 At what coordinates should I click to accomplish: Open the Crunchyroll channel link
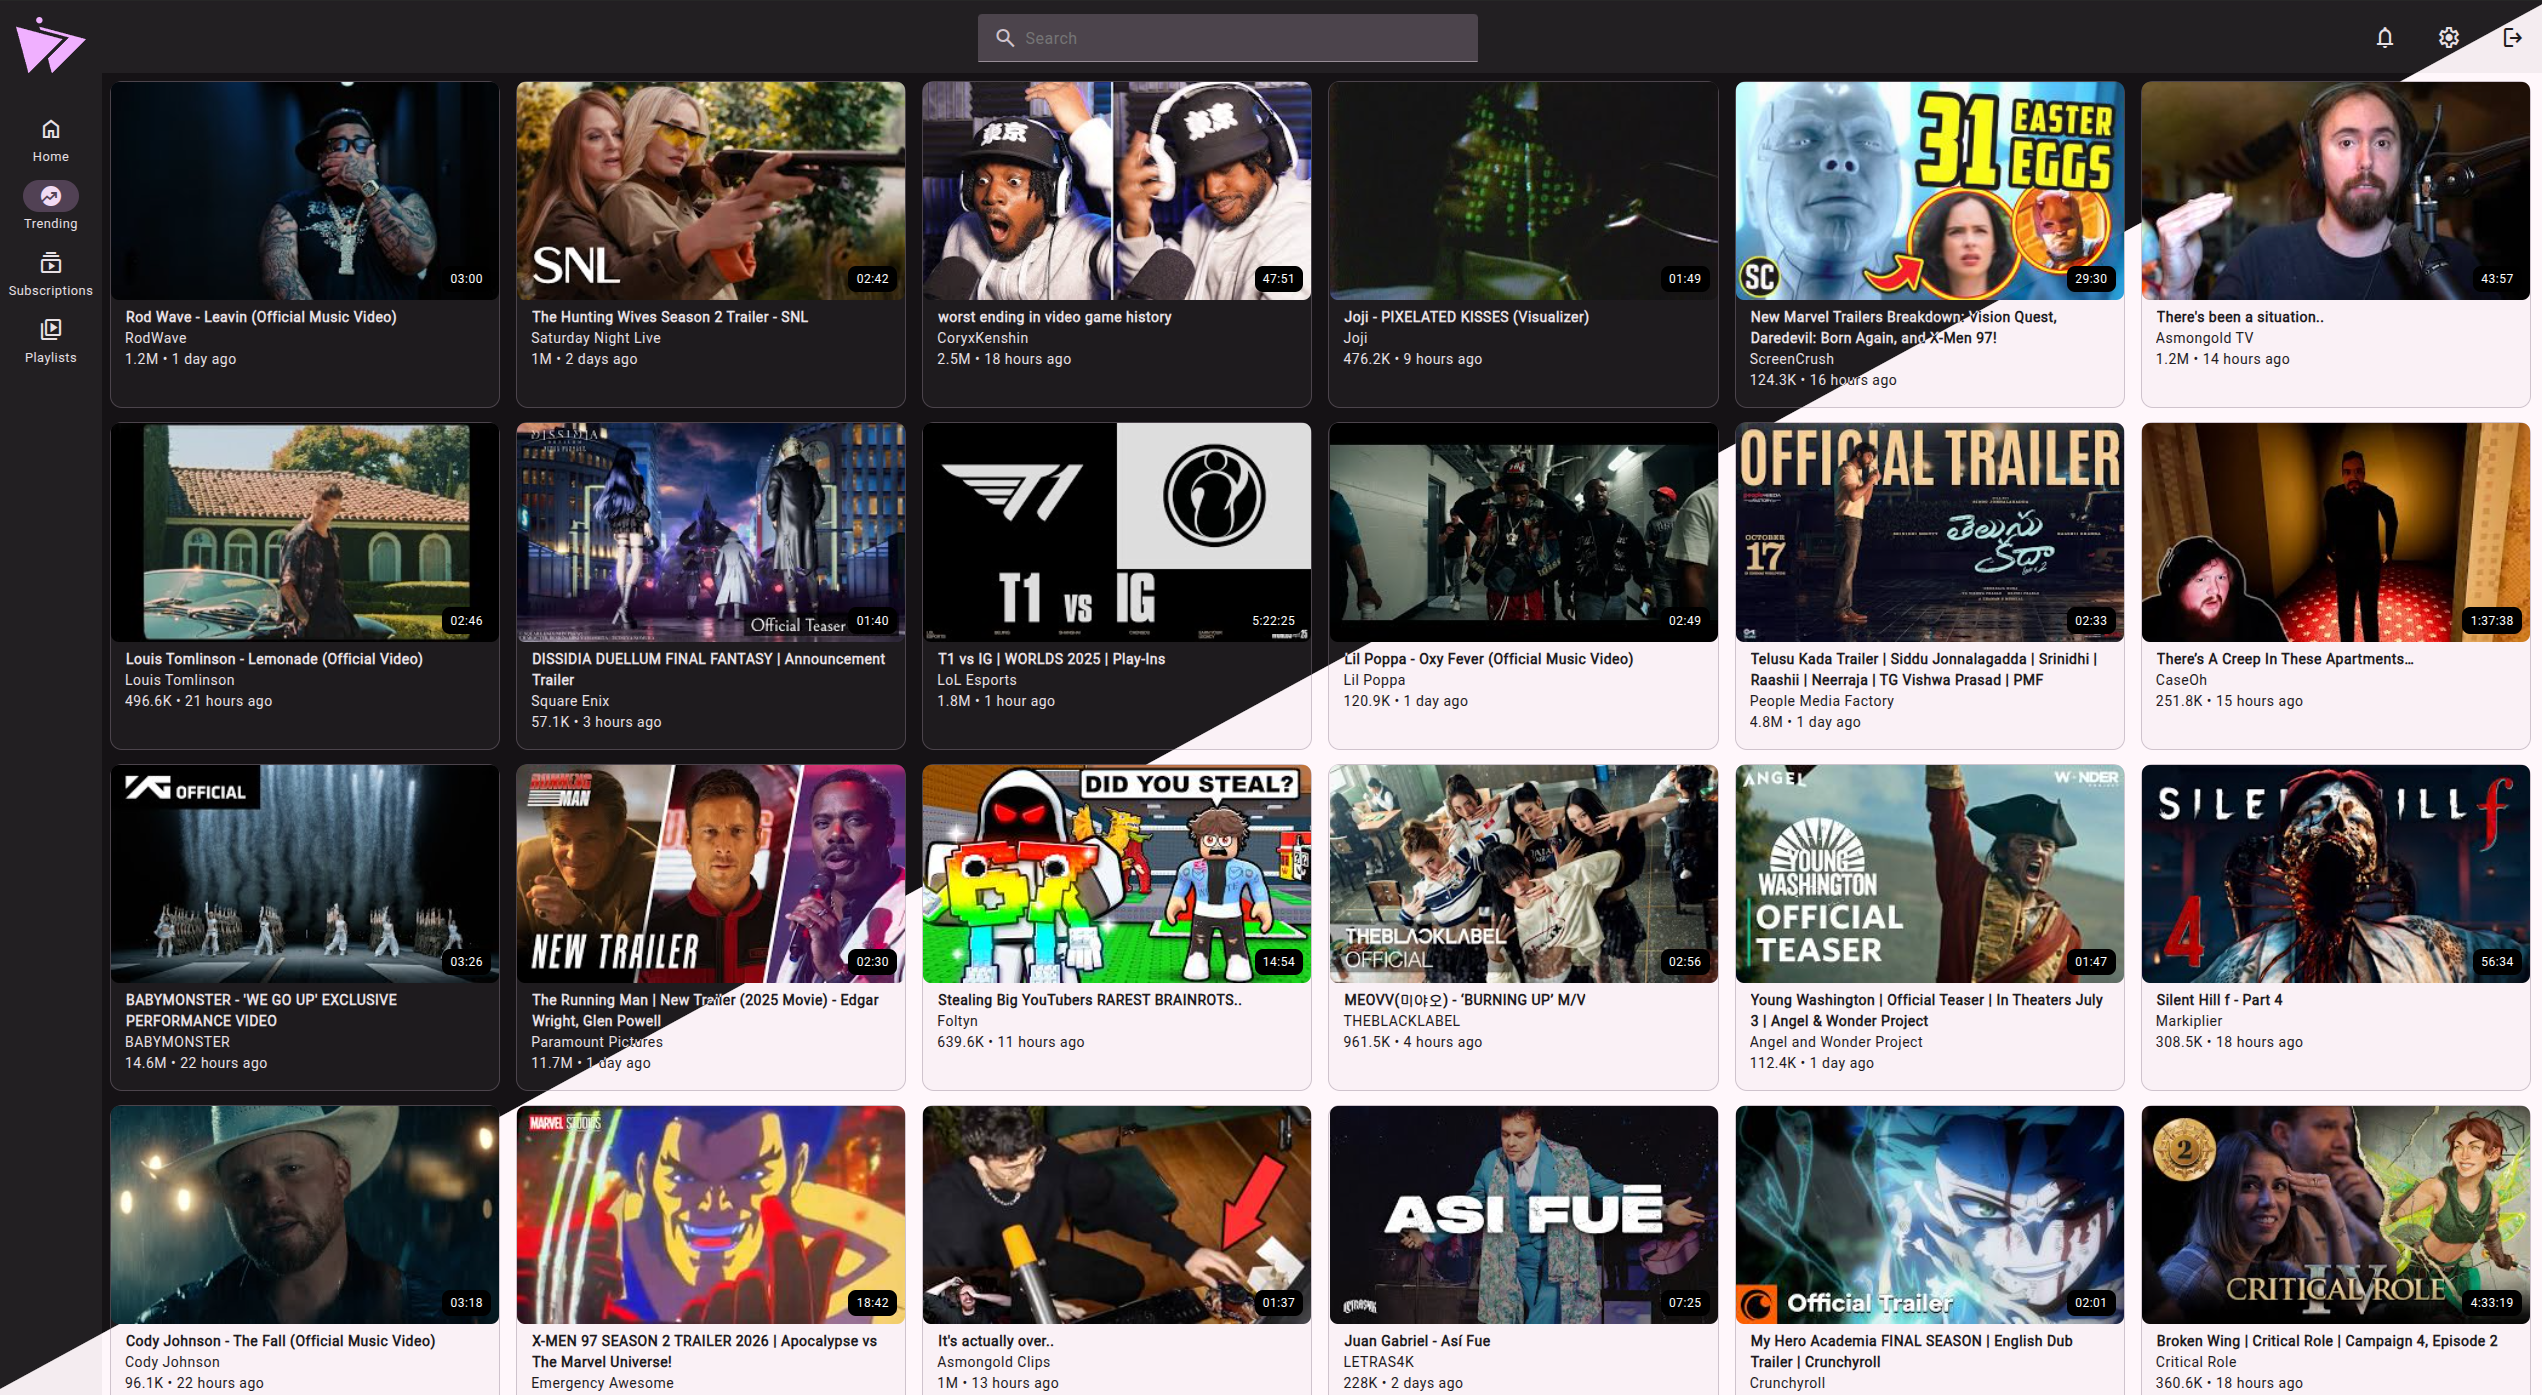(1786, 1383)
